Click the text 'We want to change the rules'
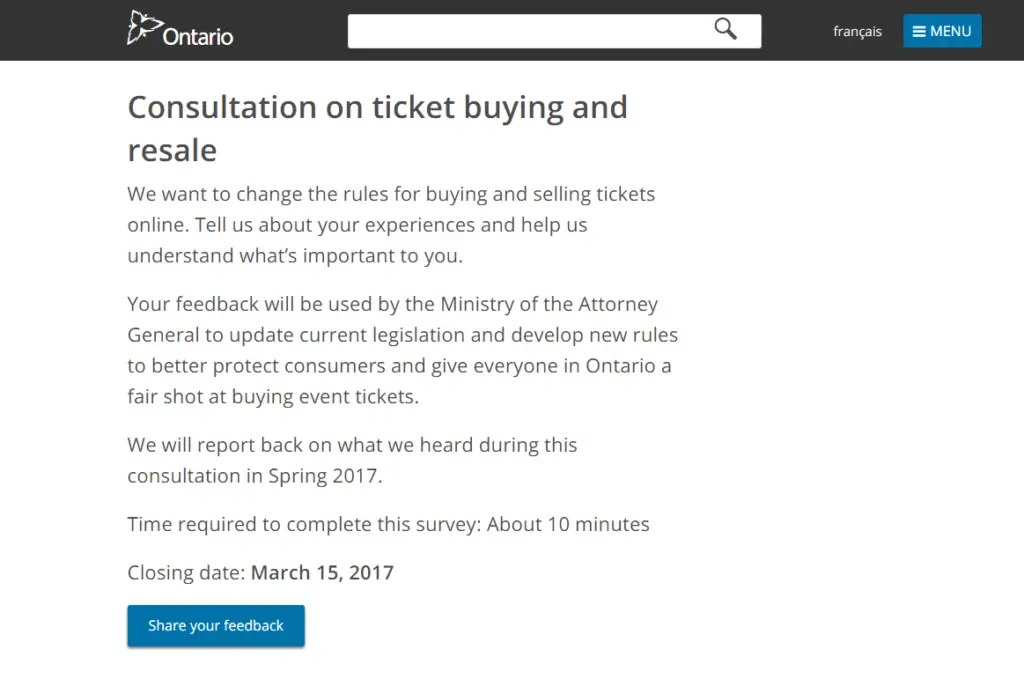 [260, 194]
